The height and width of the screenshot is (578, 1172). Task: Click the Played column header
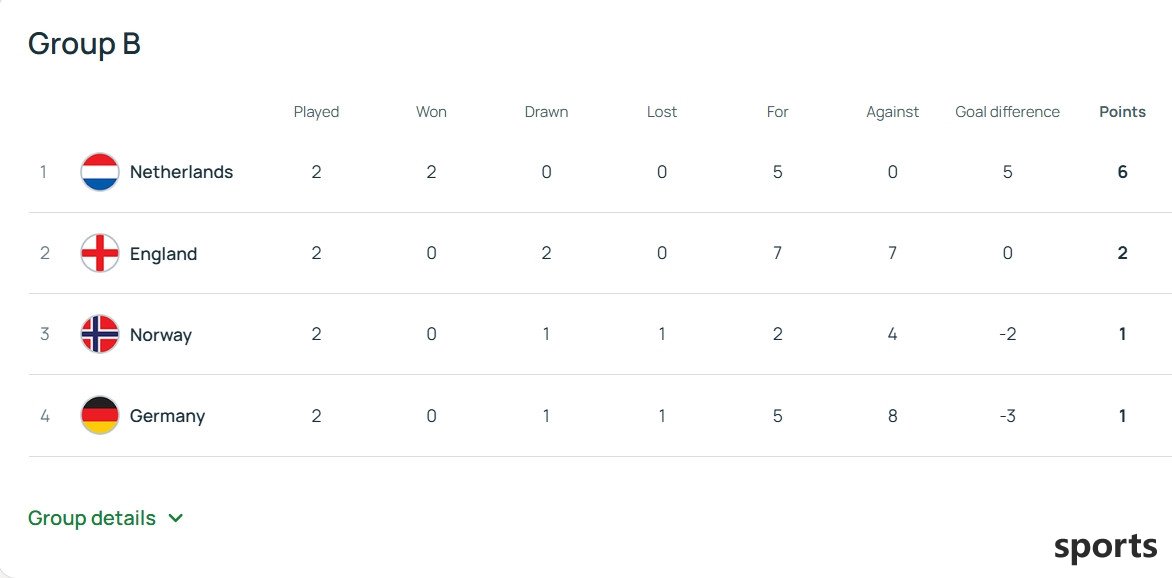pos(316,112)
